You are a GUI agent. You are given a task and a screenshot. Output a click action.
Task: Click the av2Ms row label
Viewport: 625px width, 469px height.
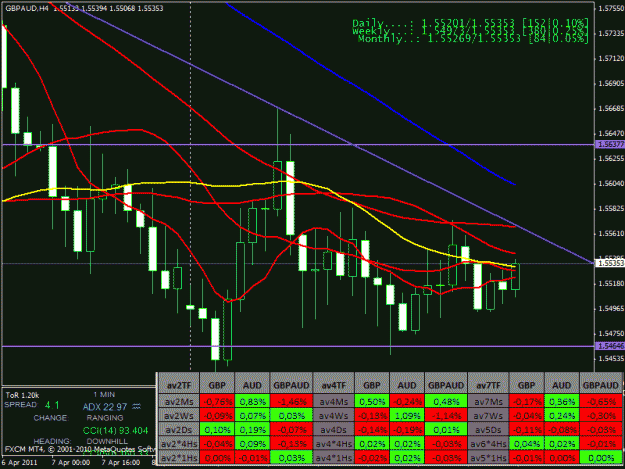pos(179,402)
